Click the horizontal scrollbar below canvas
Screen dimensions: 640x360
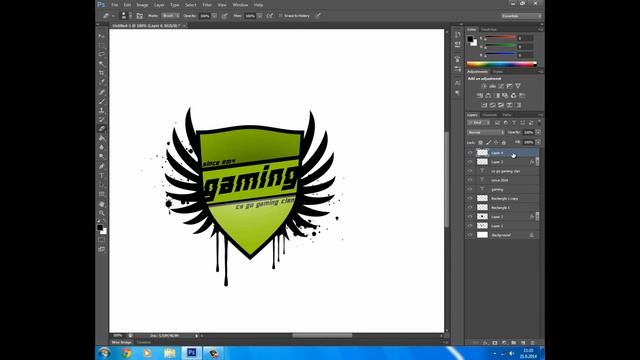pyautogui.click(x=322, y=336)
